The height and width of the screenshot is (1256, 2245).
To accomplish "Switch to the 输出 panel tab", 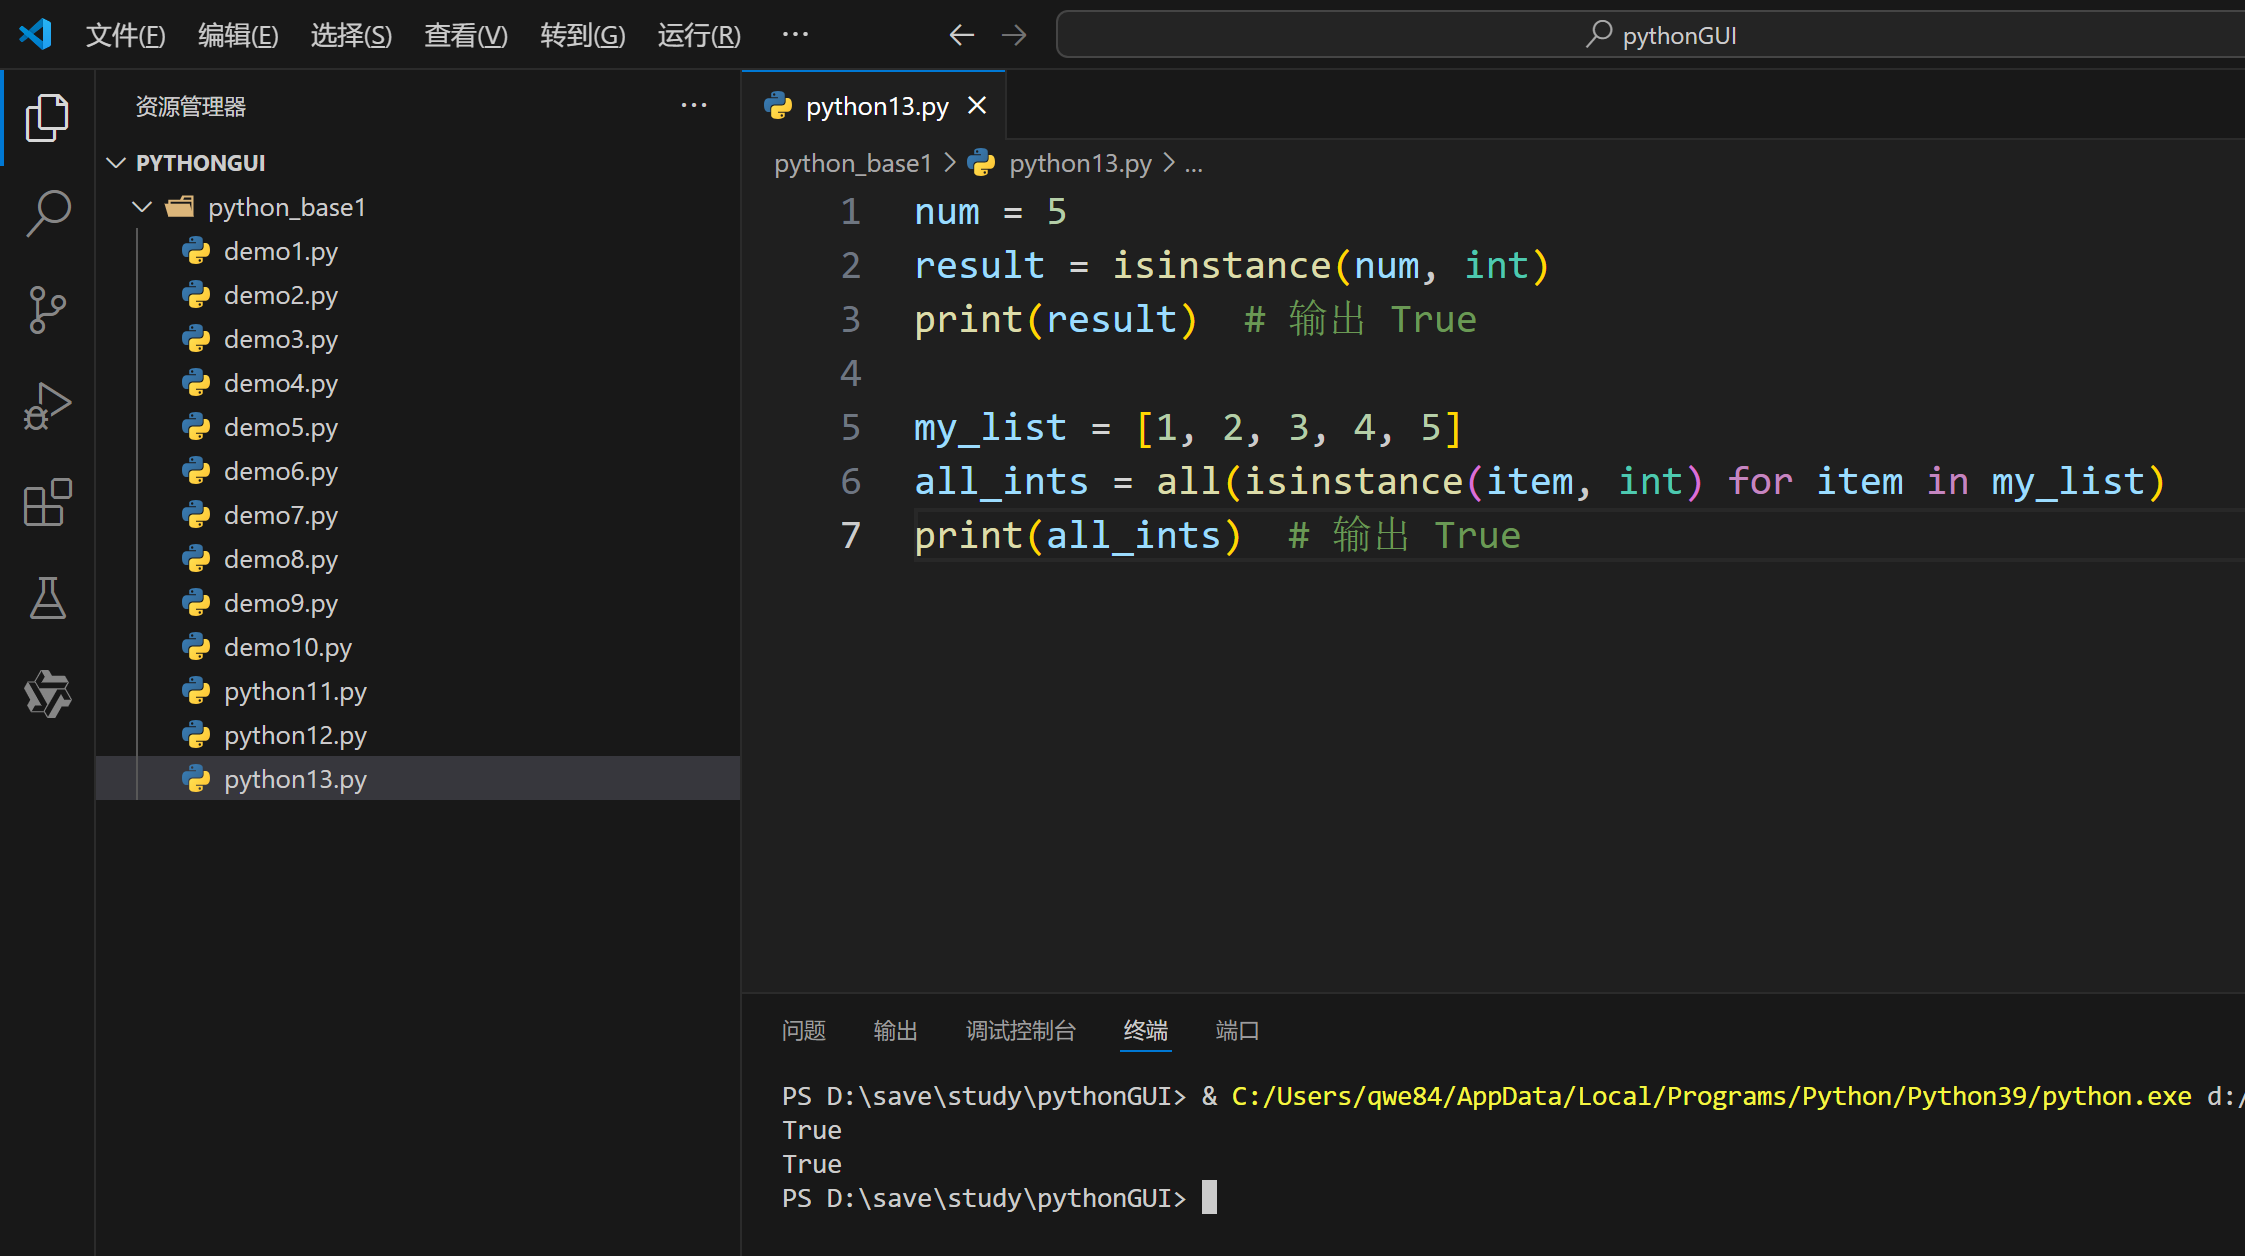I will pos(895,1030).
